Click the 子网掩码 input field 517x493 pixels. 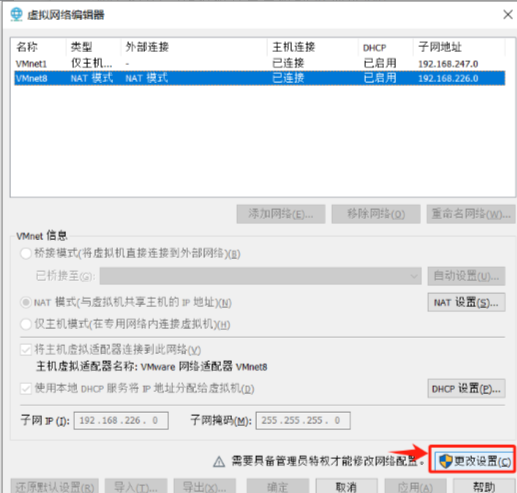[x=303, y=421]
